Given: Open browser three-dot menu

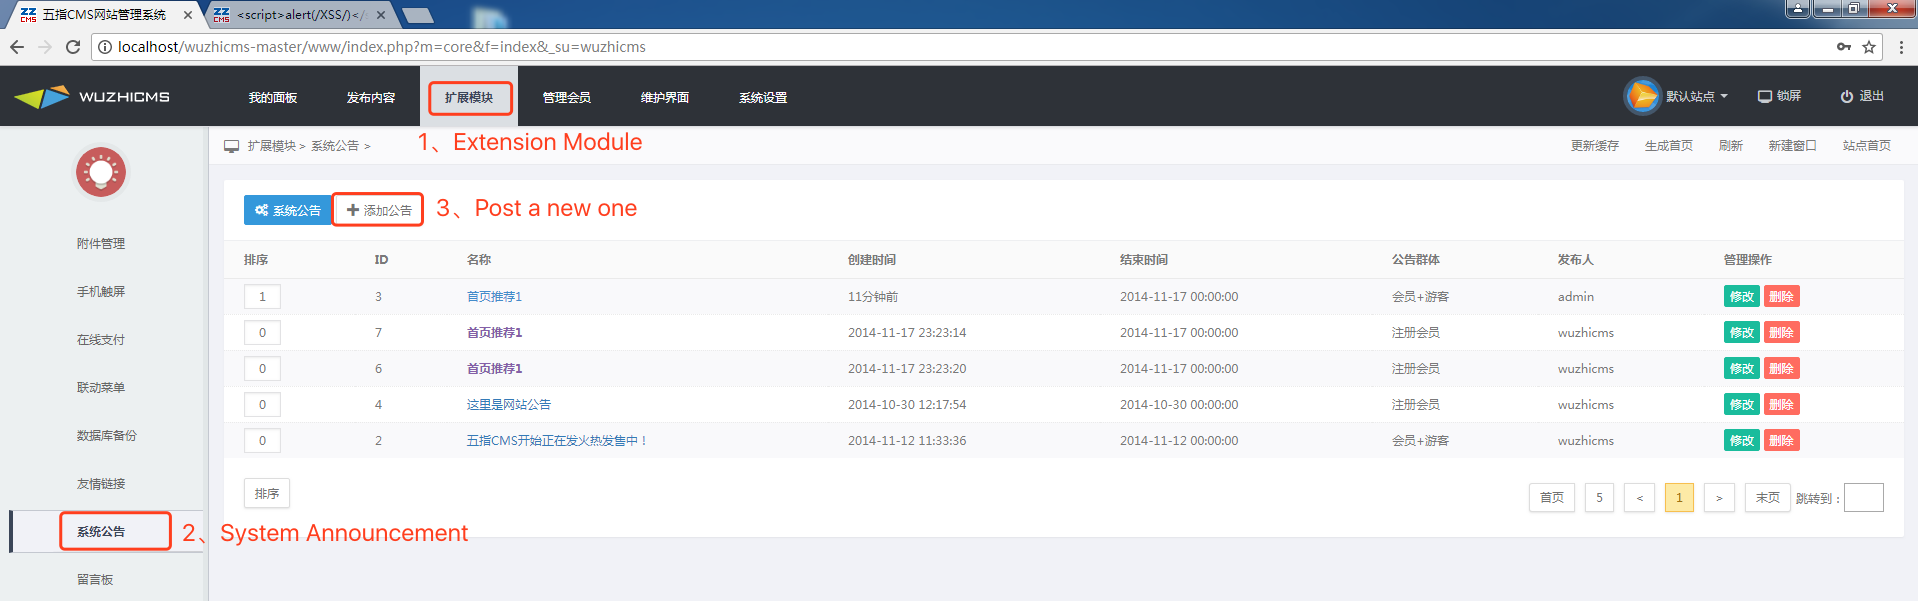Looking at the screenshot, I should point(1901,47).
